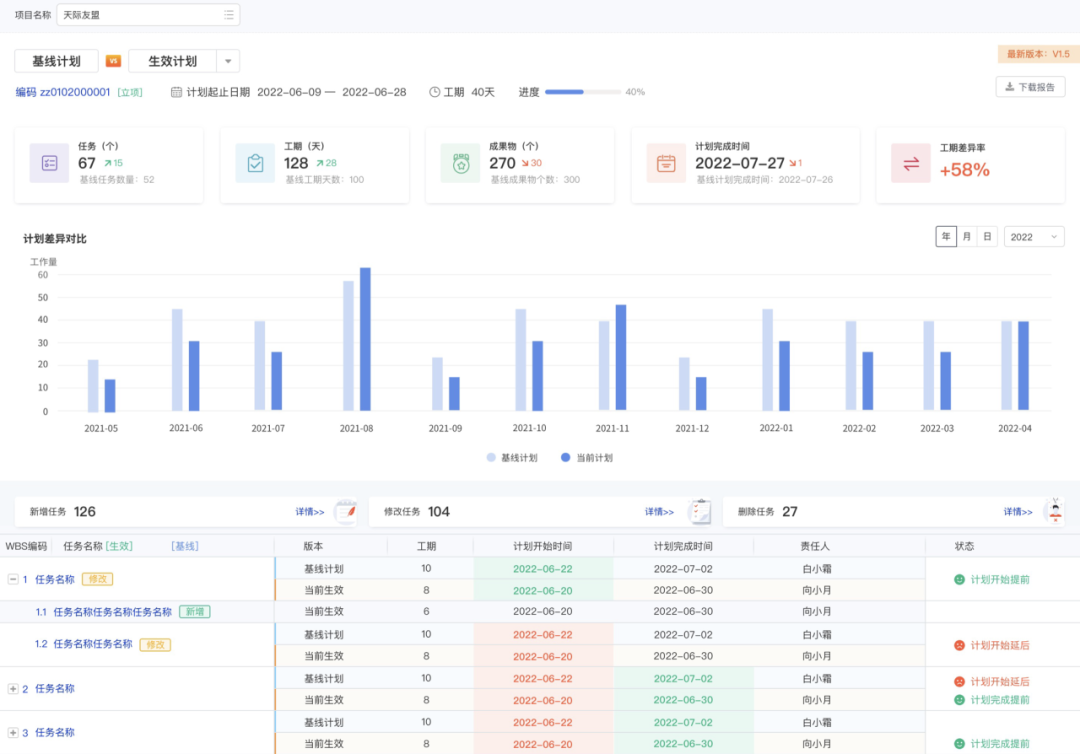Click the 计划开始时间 column header
The image size is (1080, 754).
(543, 546)
